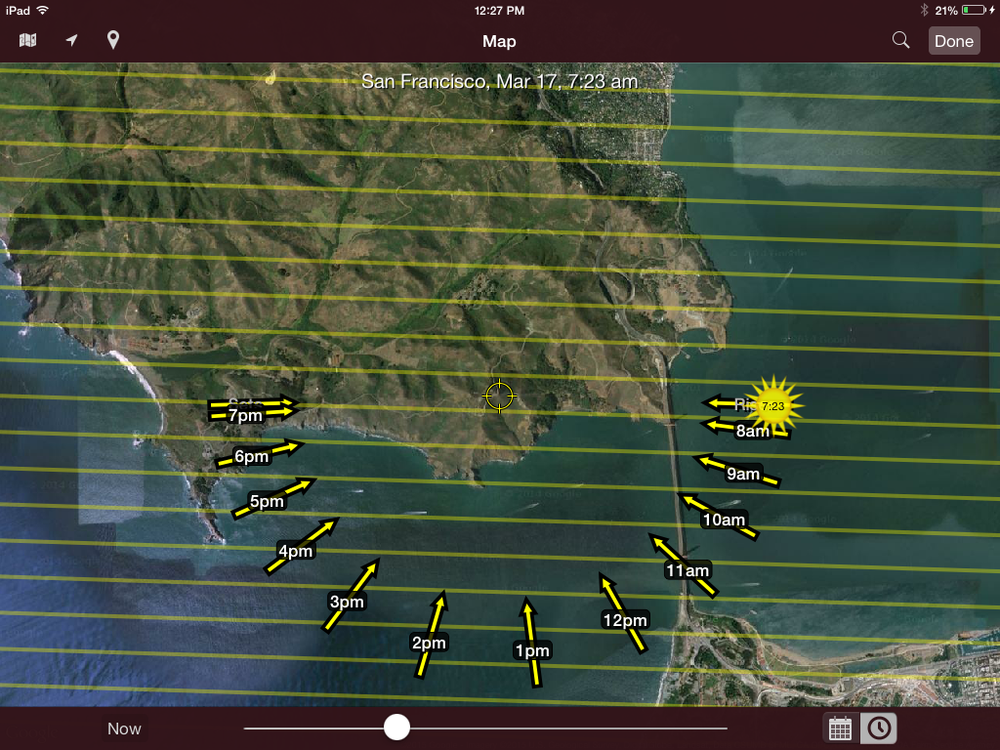Switch to clock time mode
The image size is (1000, 750).
point(878,728)
